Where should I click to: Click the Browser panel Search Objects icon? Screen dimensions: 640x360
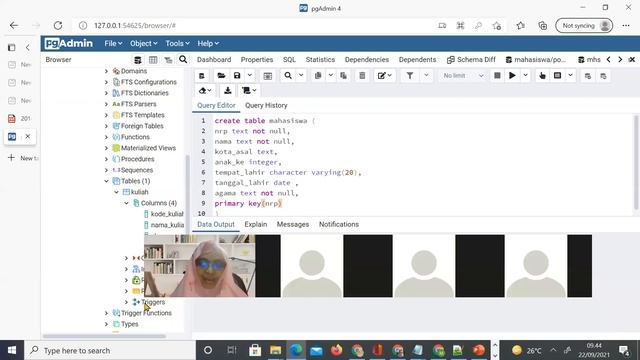(x=183, y=60)
